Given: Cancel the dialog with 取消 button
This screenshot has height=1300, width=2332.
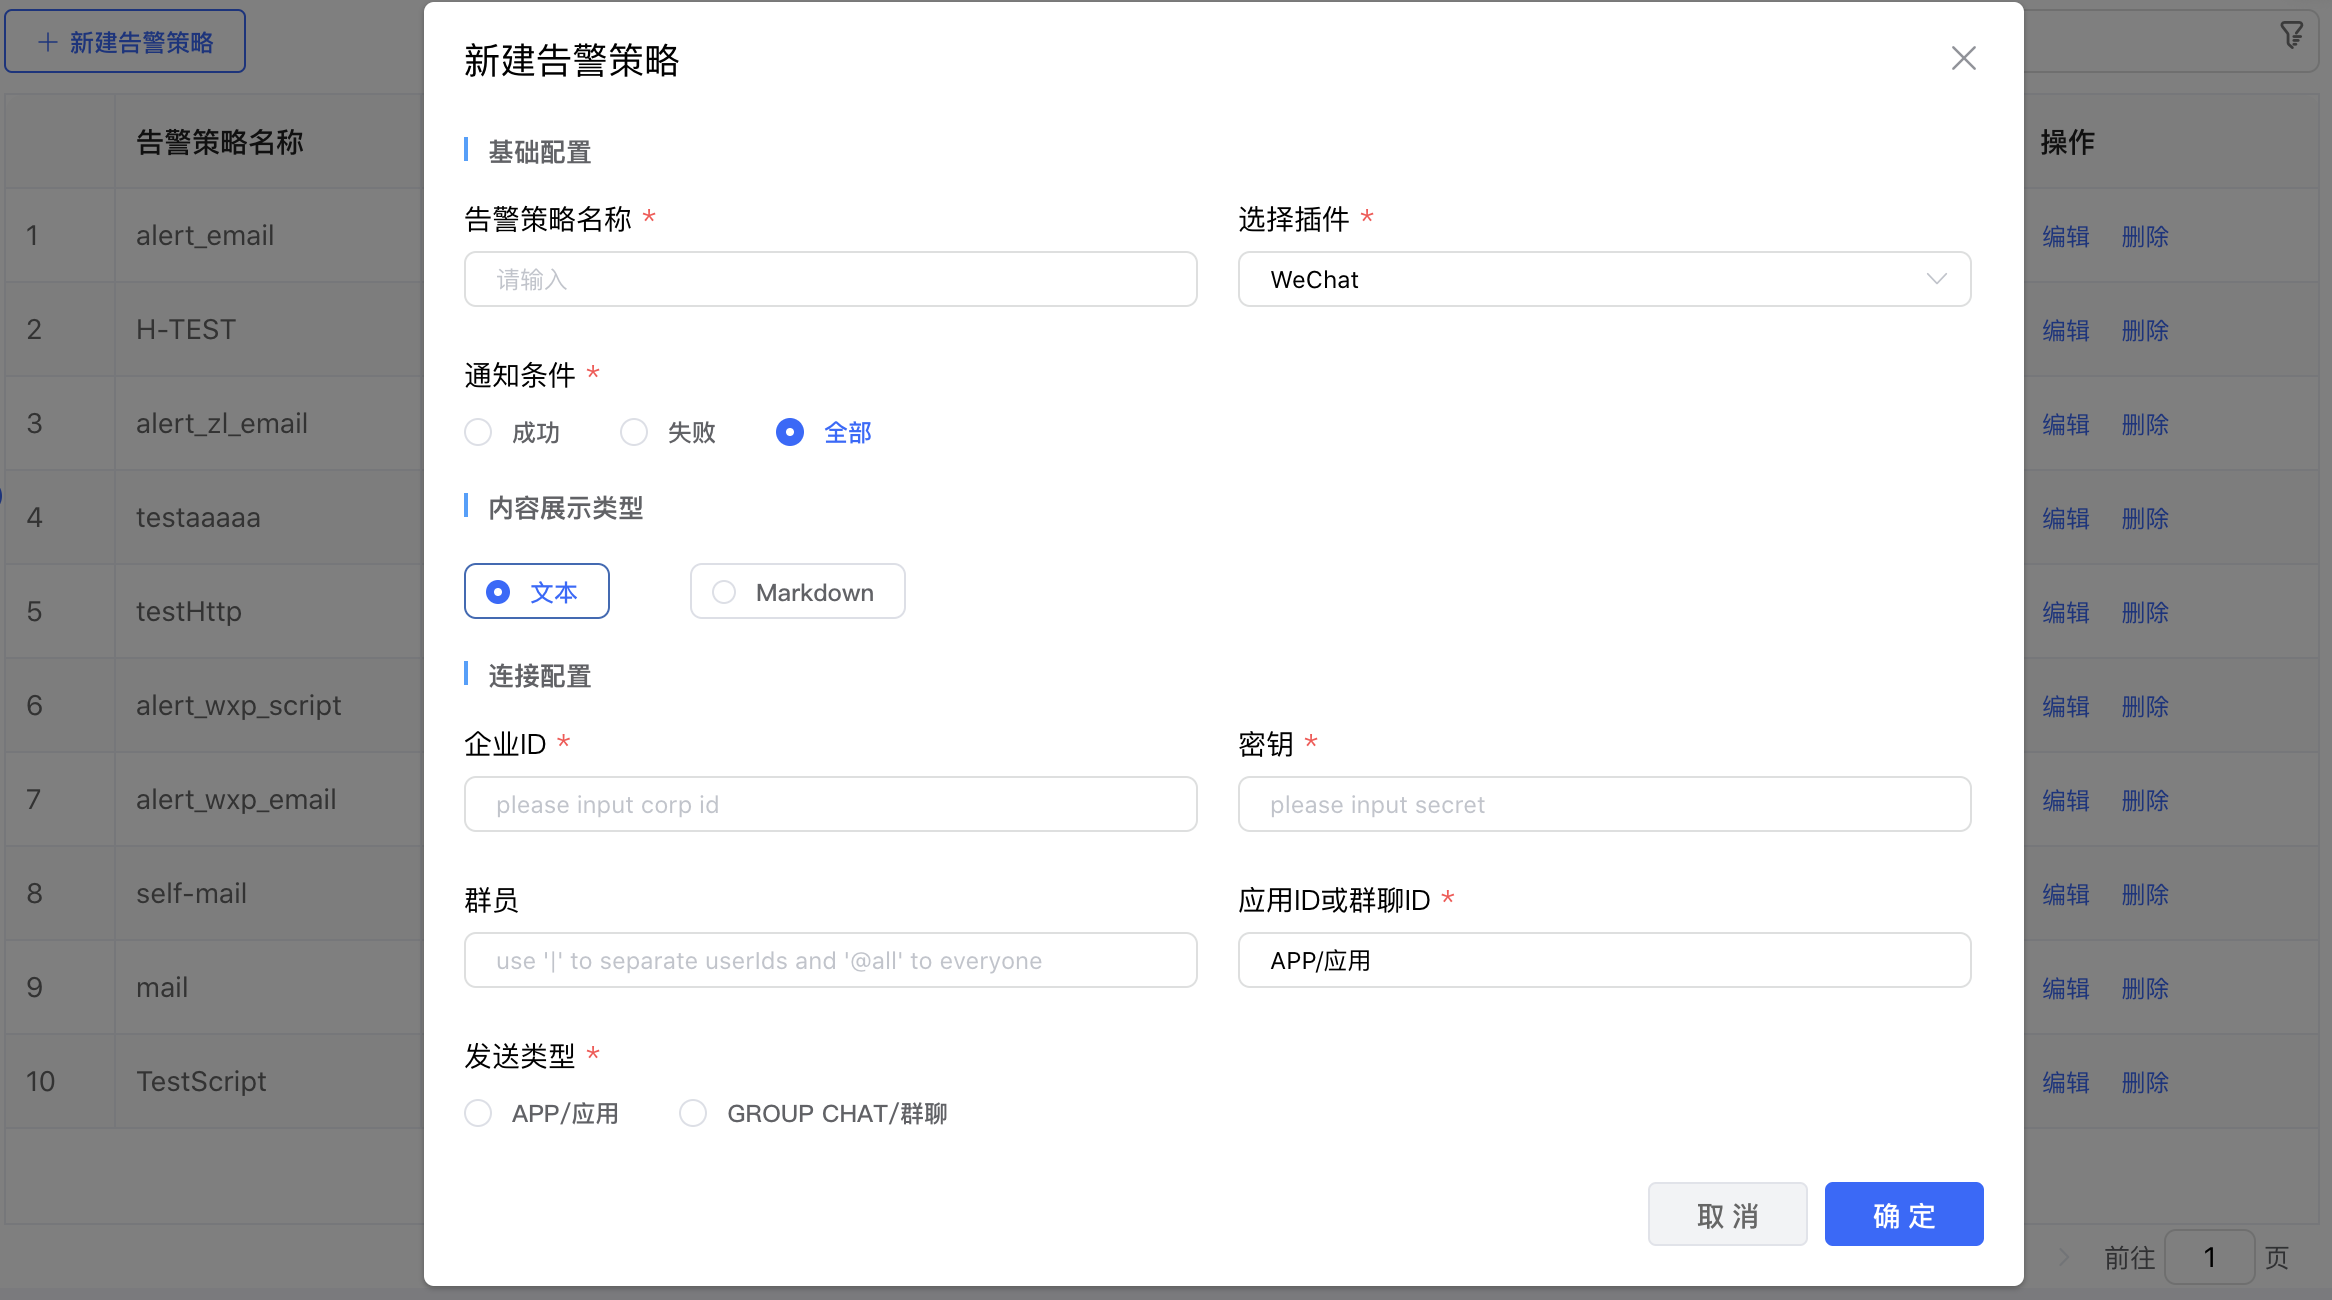Looking at the screenshot, I should 1727,1214.
